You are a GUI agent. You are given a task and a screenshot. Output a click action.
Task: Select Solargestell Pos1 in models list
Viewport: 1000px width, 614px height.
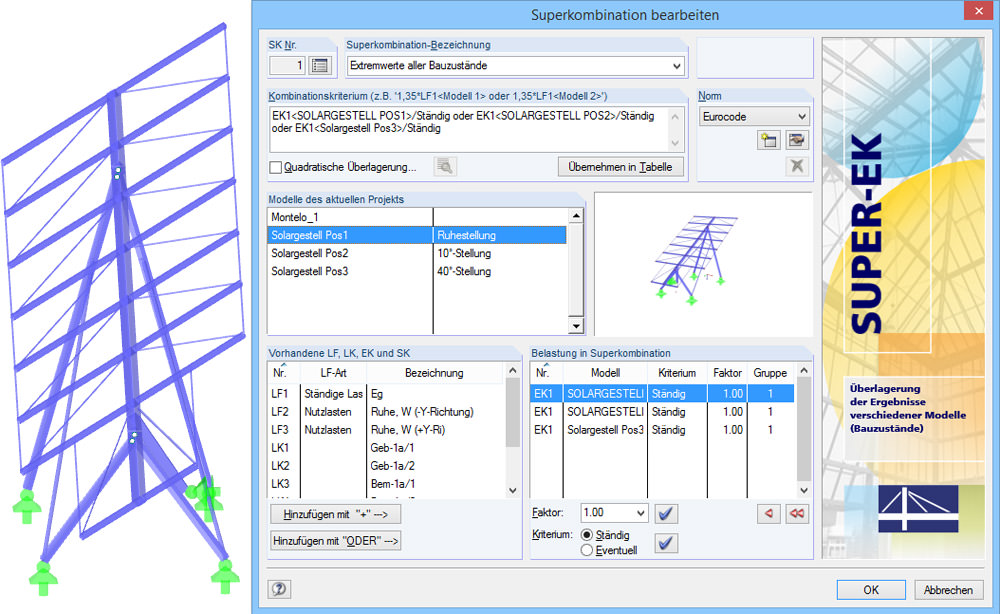click(x=417, y=235)
